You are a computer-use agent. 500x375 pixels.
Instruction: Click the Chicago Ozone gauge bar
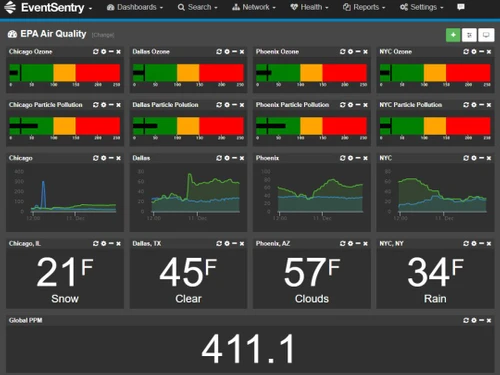pyautogui.click(x=65, y=73)
